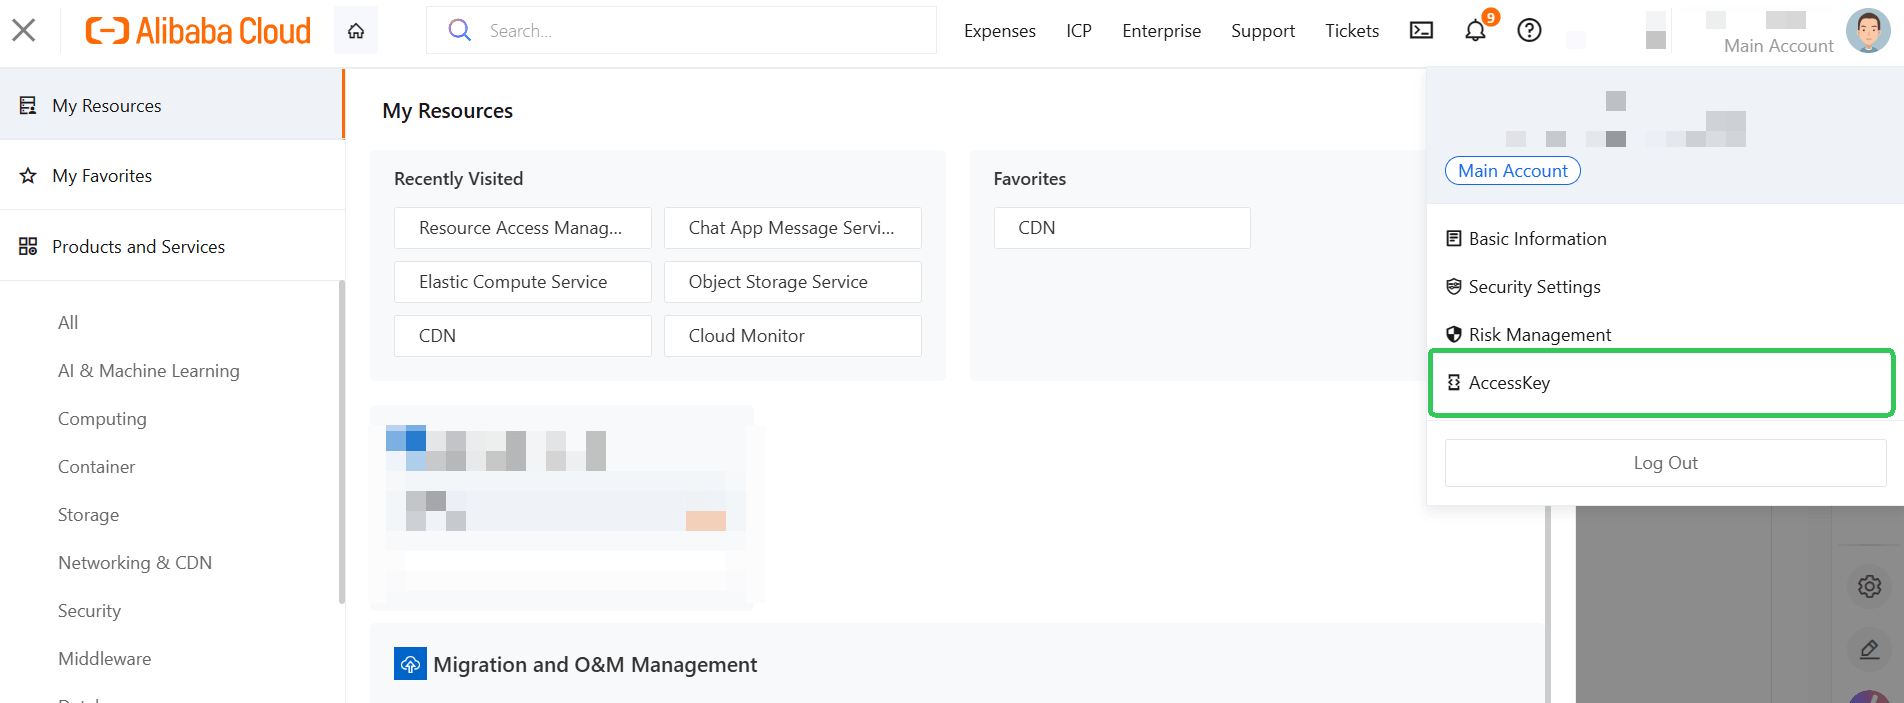
Task: Select the Security category
Action: coord(89,610)
